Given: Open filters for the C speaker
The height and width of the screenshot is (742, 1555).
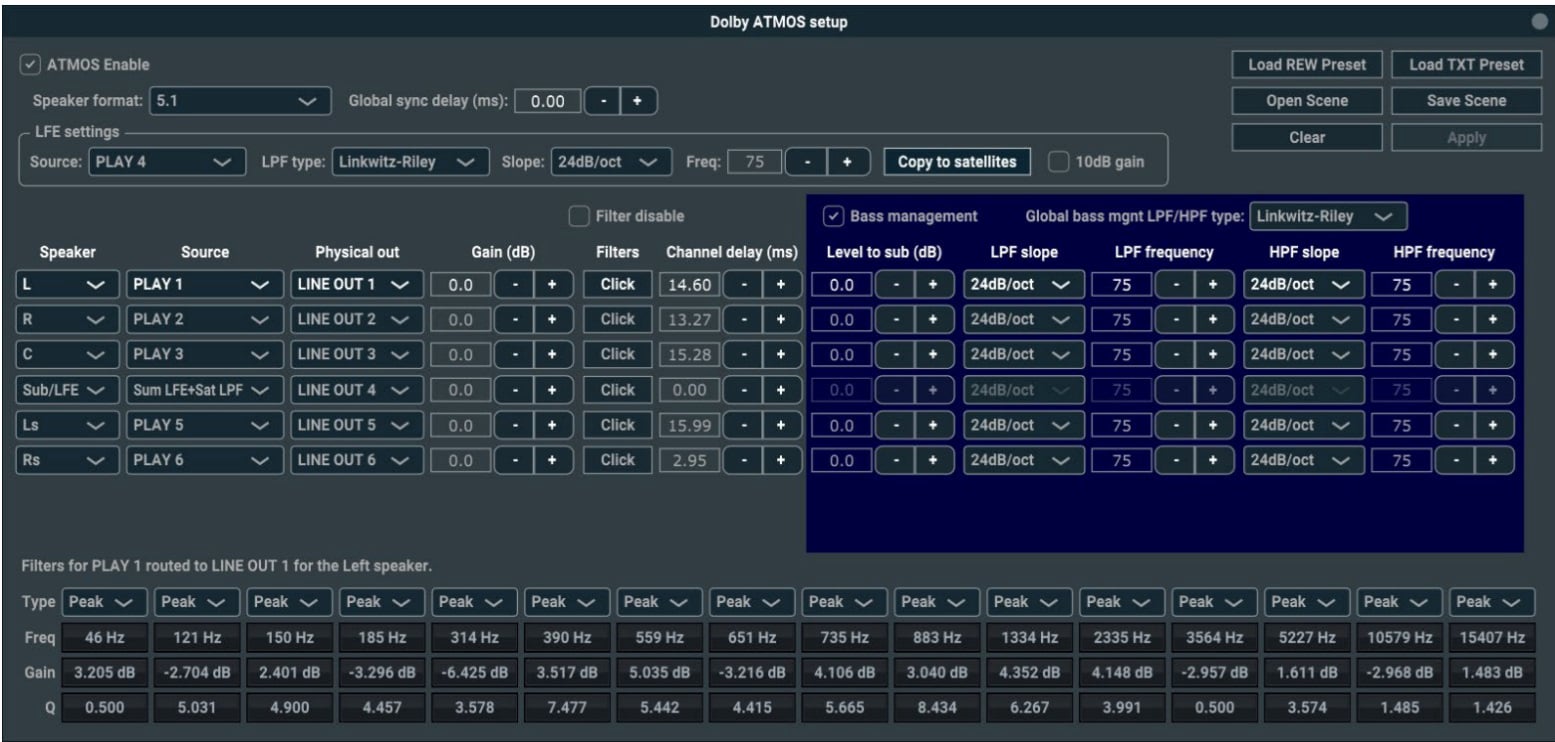Looking at the screenshot, I should click(x=617, y=355).
